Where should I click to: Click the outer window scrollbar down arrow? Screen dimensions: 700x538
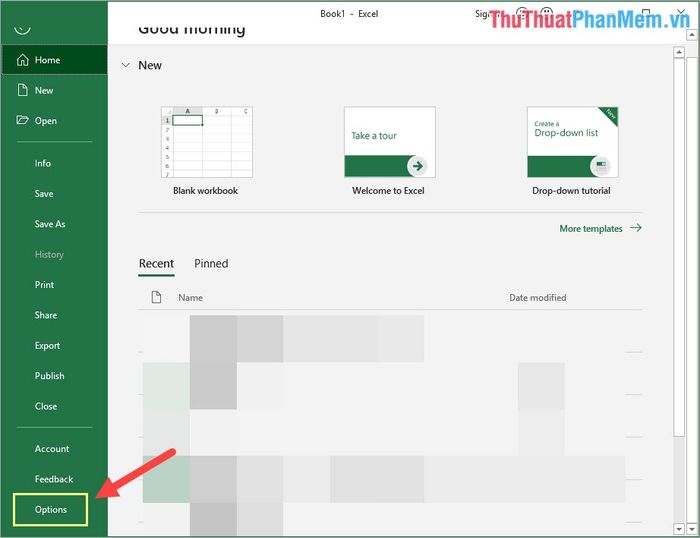click(692, 529)
